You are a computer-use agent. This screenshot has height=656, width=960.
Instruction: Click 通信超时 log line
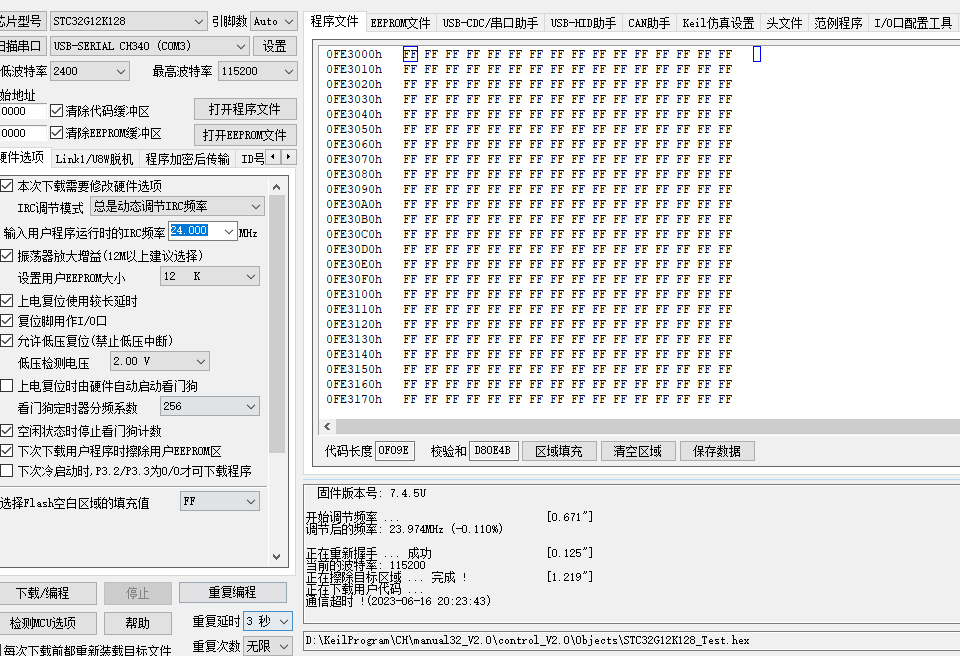(x=398, y=601)
